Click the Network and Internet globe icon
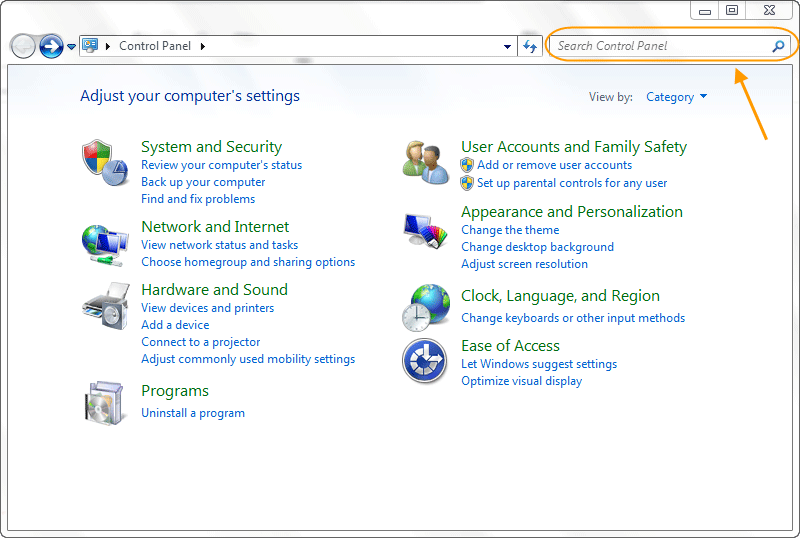Viewport: 800px width, 538px height. click(x=105, y=246)
